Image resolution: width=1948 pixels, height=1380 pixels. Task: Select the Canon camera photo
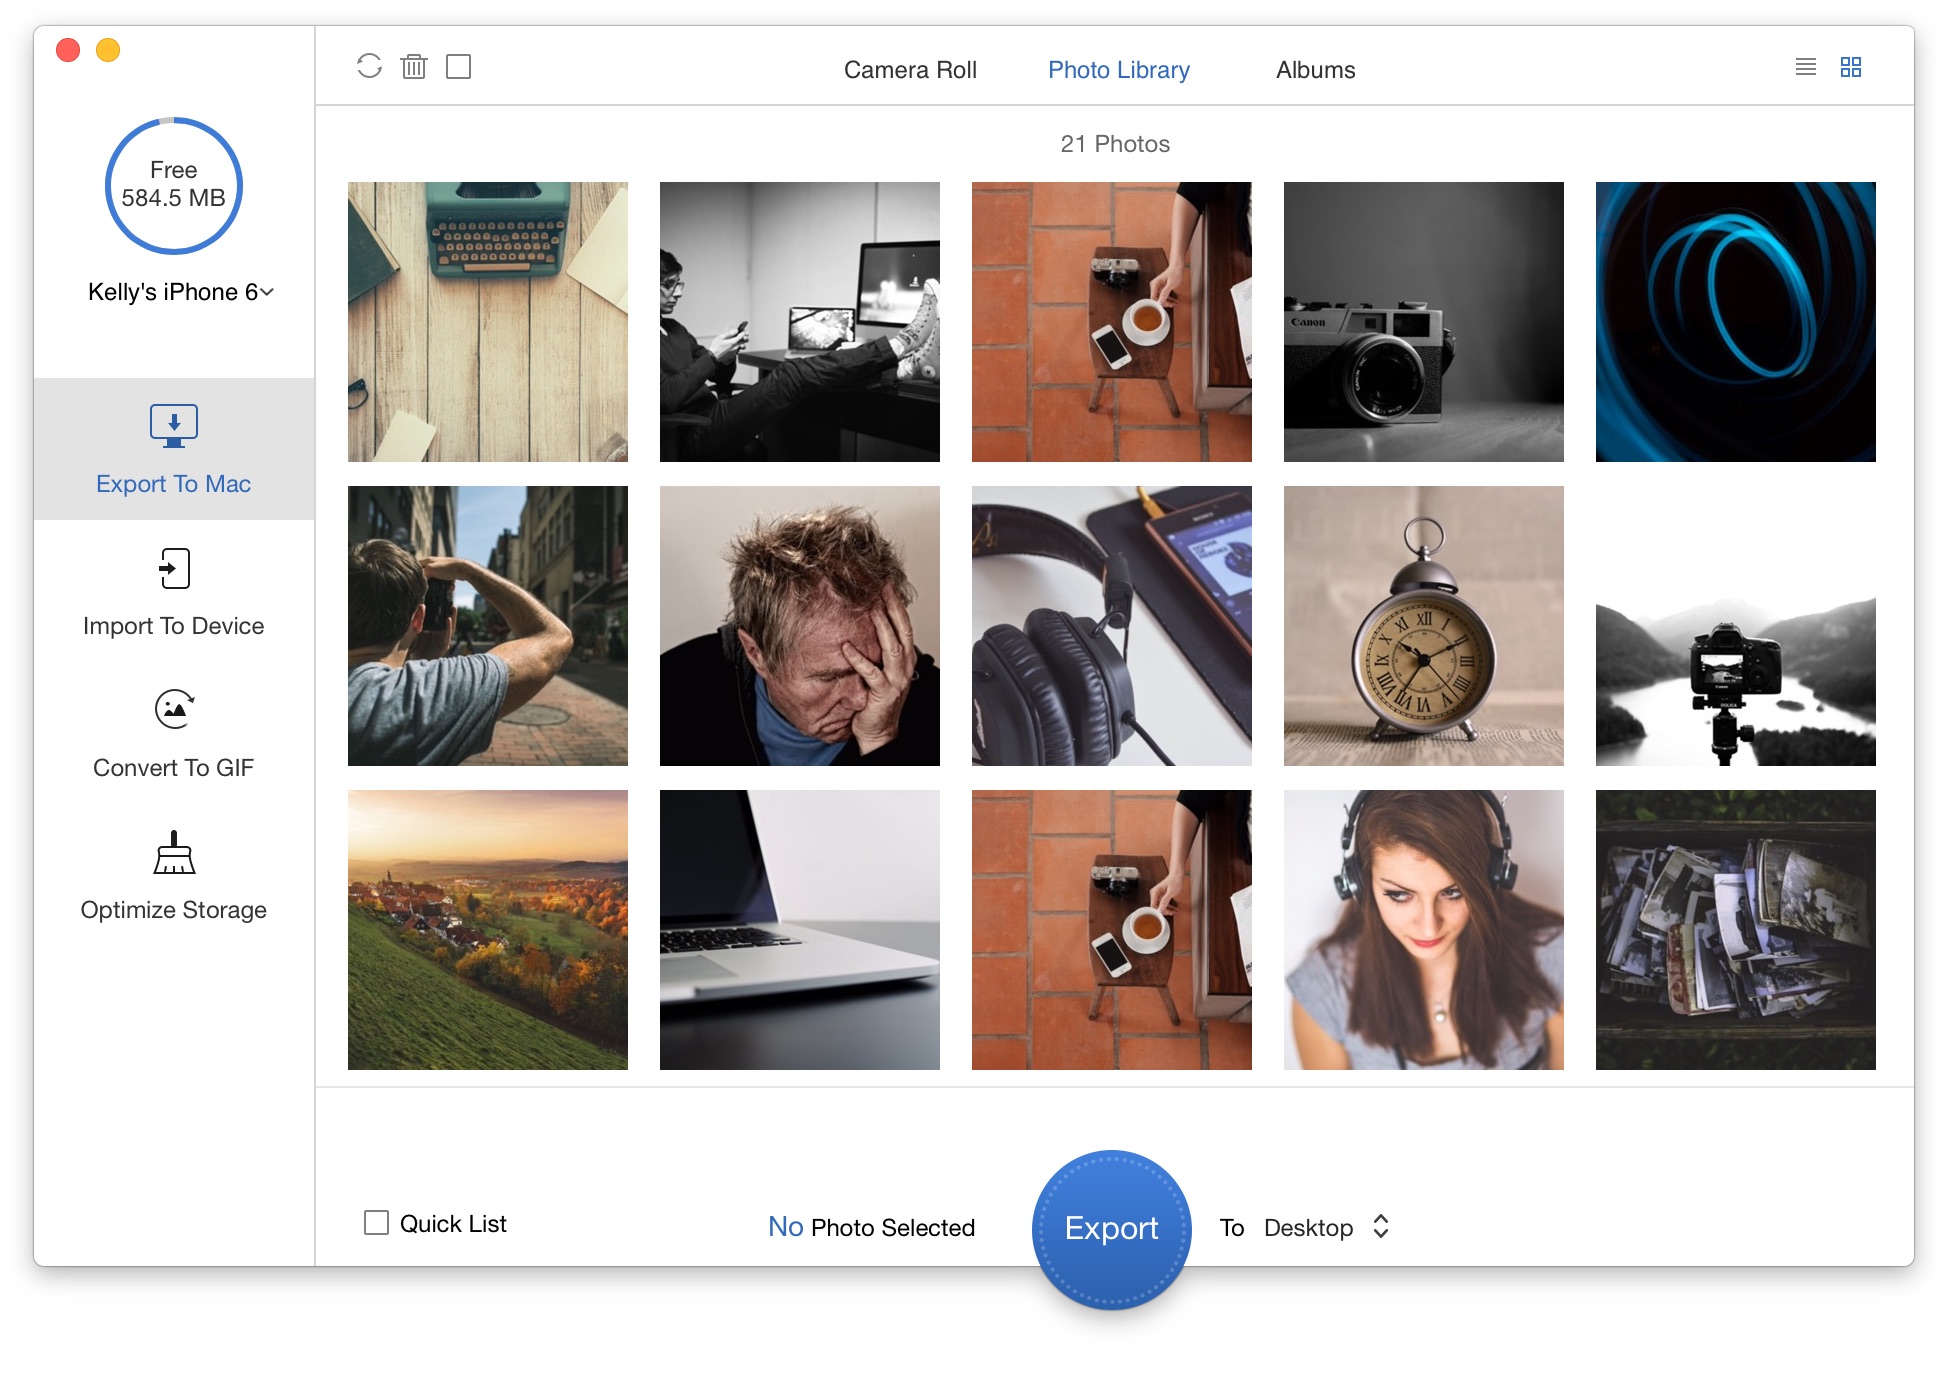1424,322
